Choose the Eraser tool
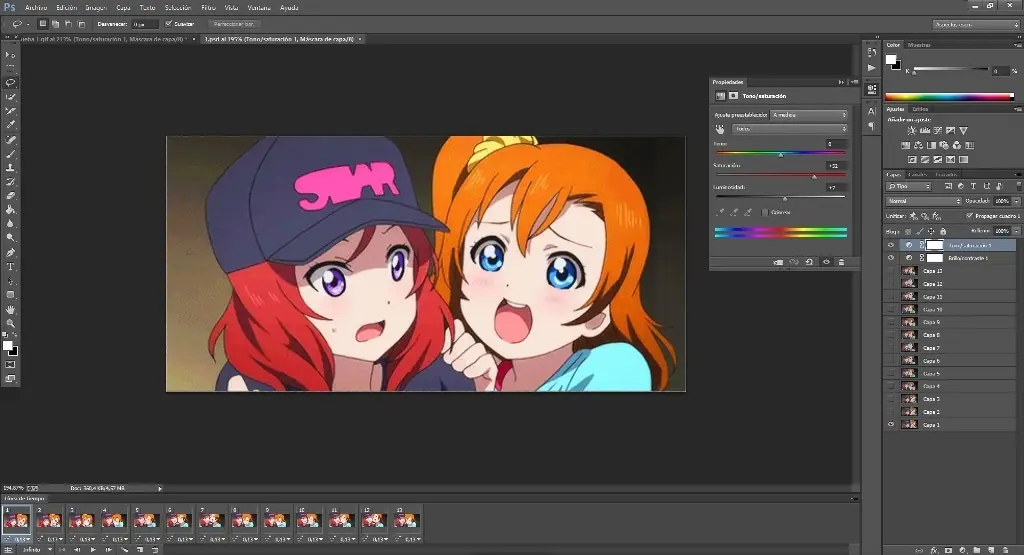The height and width of the screenshot is (555, 1024). [x=11, y=196]
